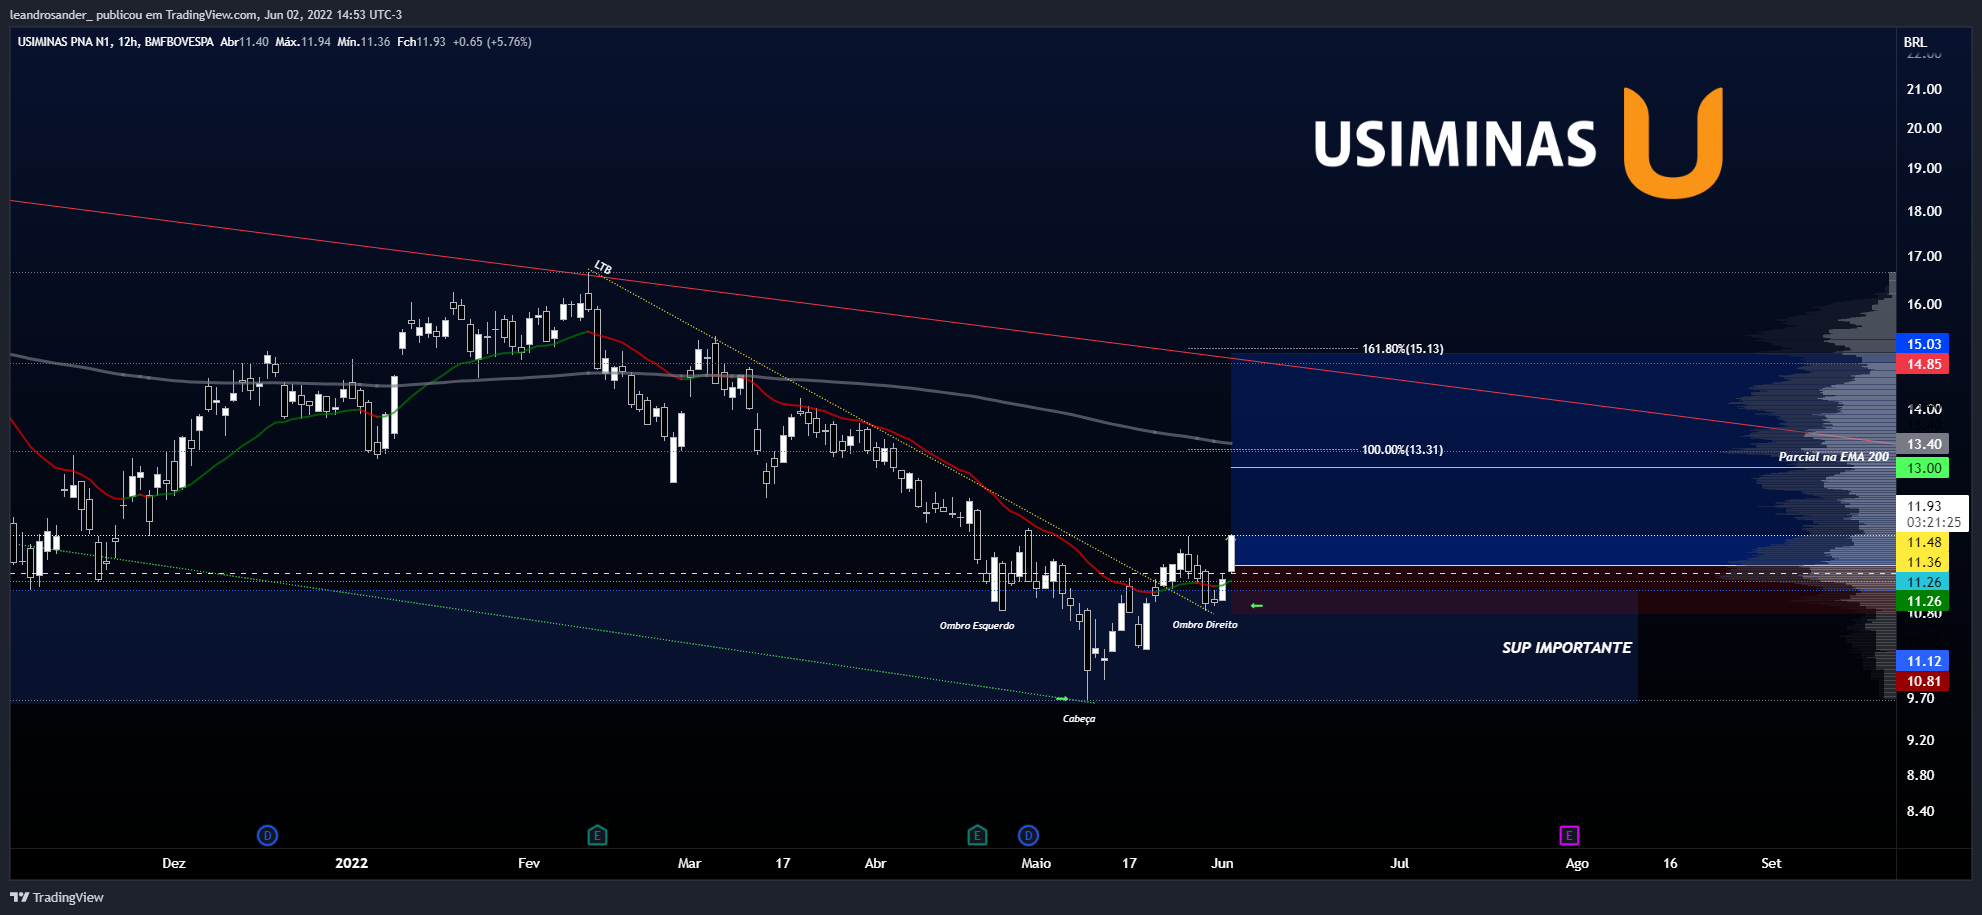The height and width of the screenshot is (915, 1982).
Task: Click the 03:21:25 candle countdown timer
Action: click(x=1933, y=522)
